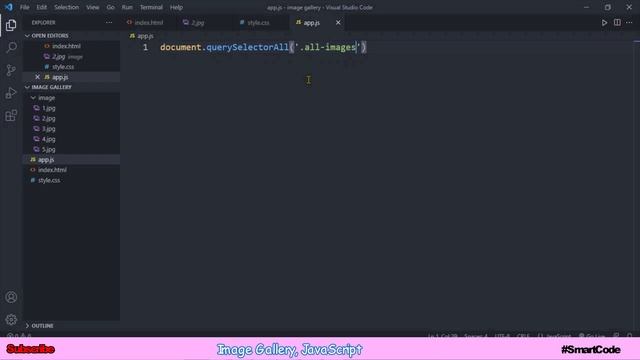Open 1.jpg in image folder
This screenshot has width=640, height=360.
point(49,108)
